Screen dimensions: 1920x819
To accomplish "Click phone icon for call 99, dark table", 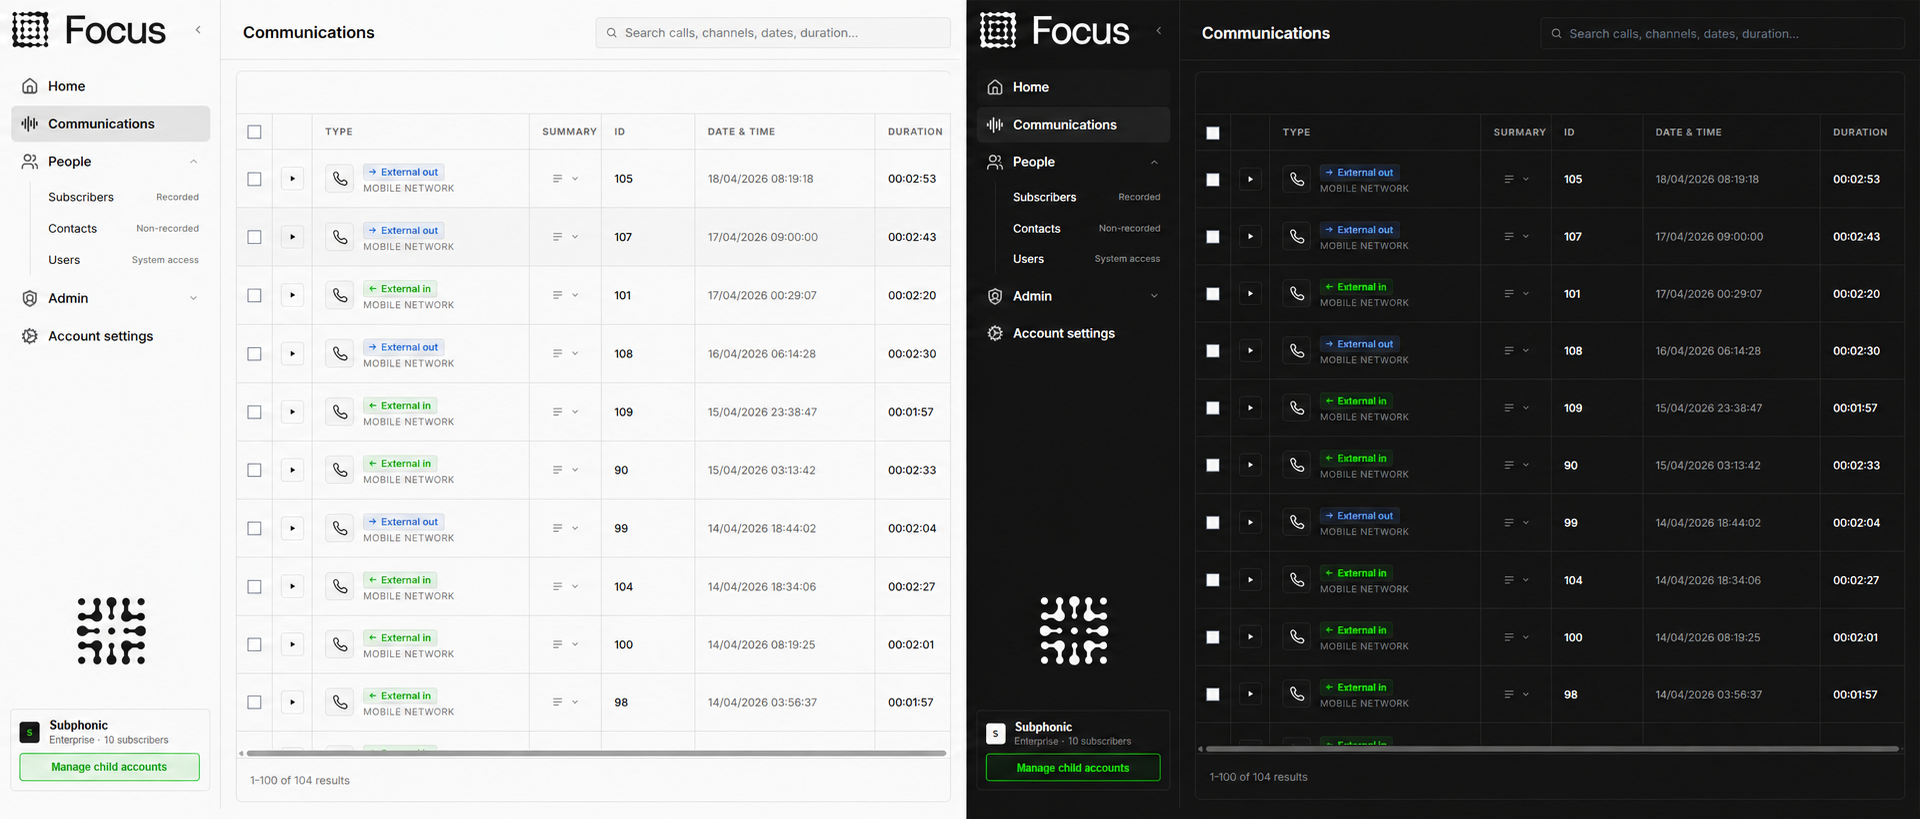I will 1297,522.
